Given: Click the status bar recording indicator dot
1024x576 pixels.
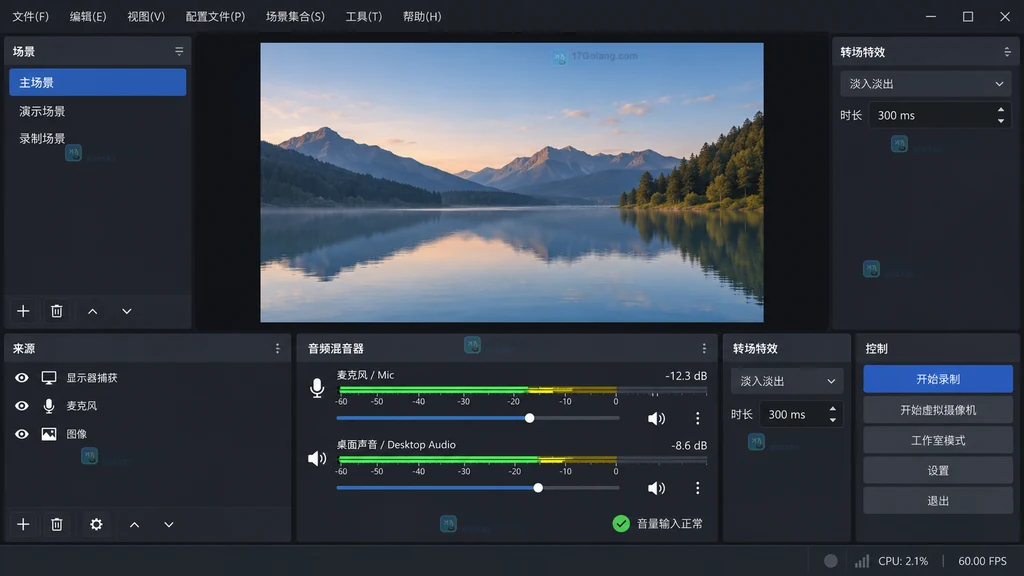Looking at the screenshot, I should [831, 561].
